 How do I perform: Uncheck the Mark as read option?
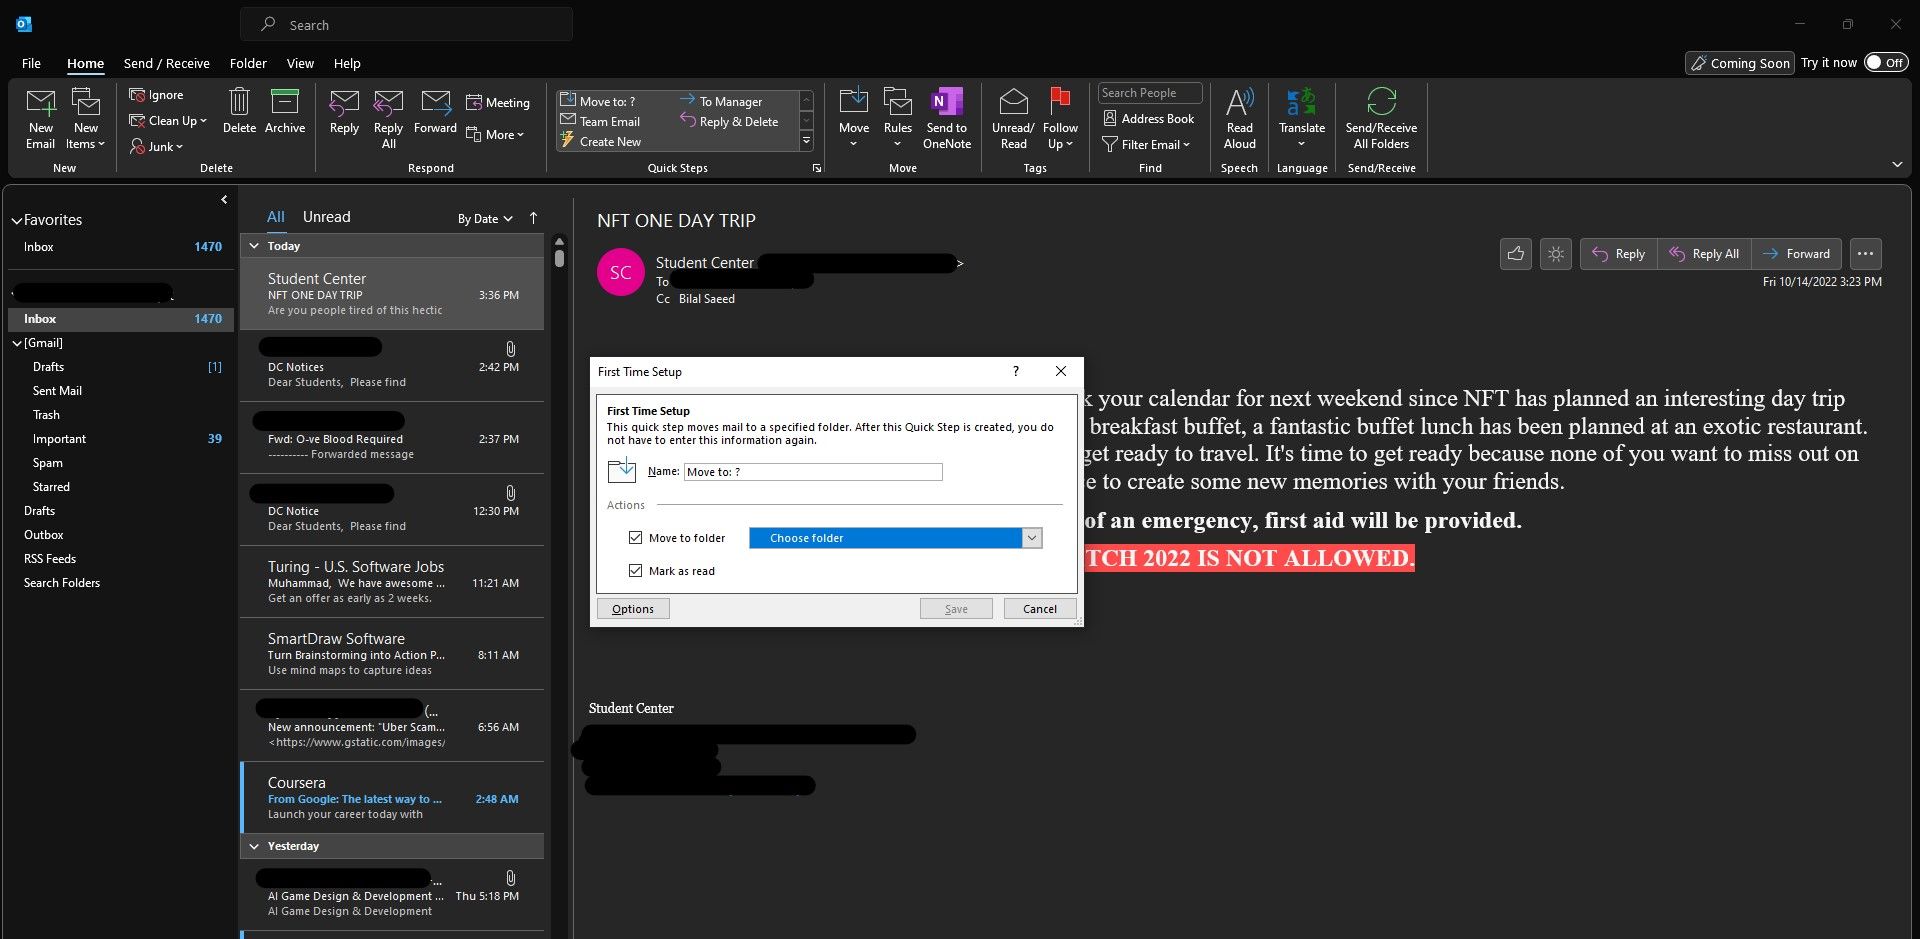[636, 570]
